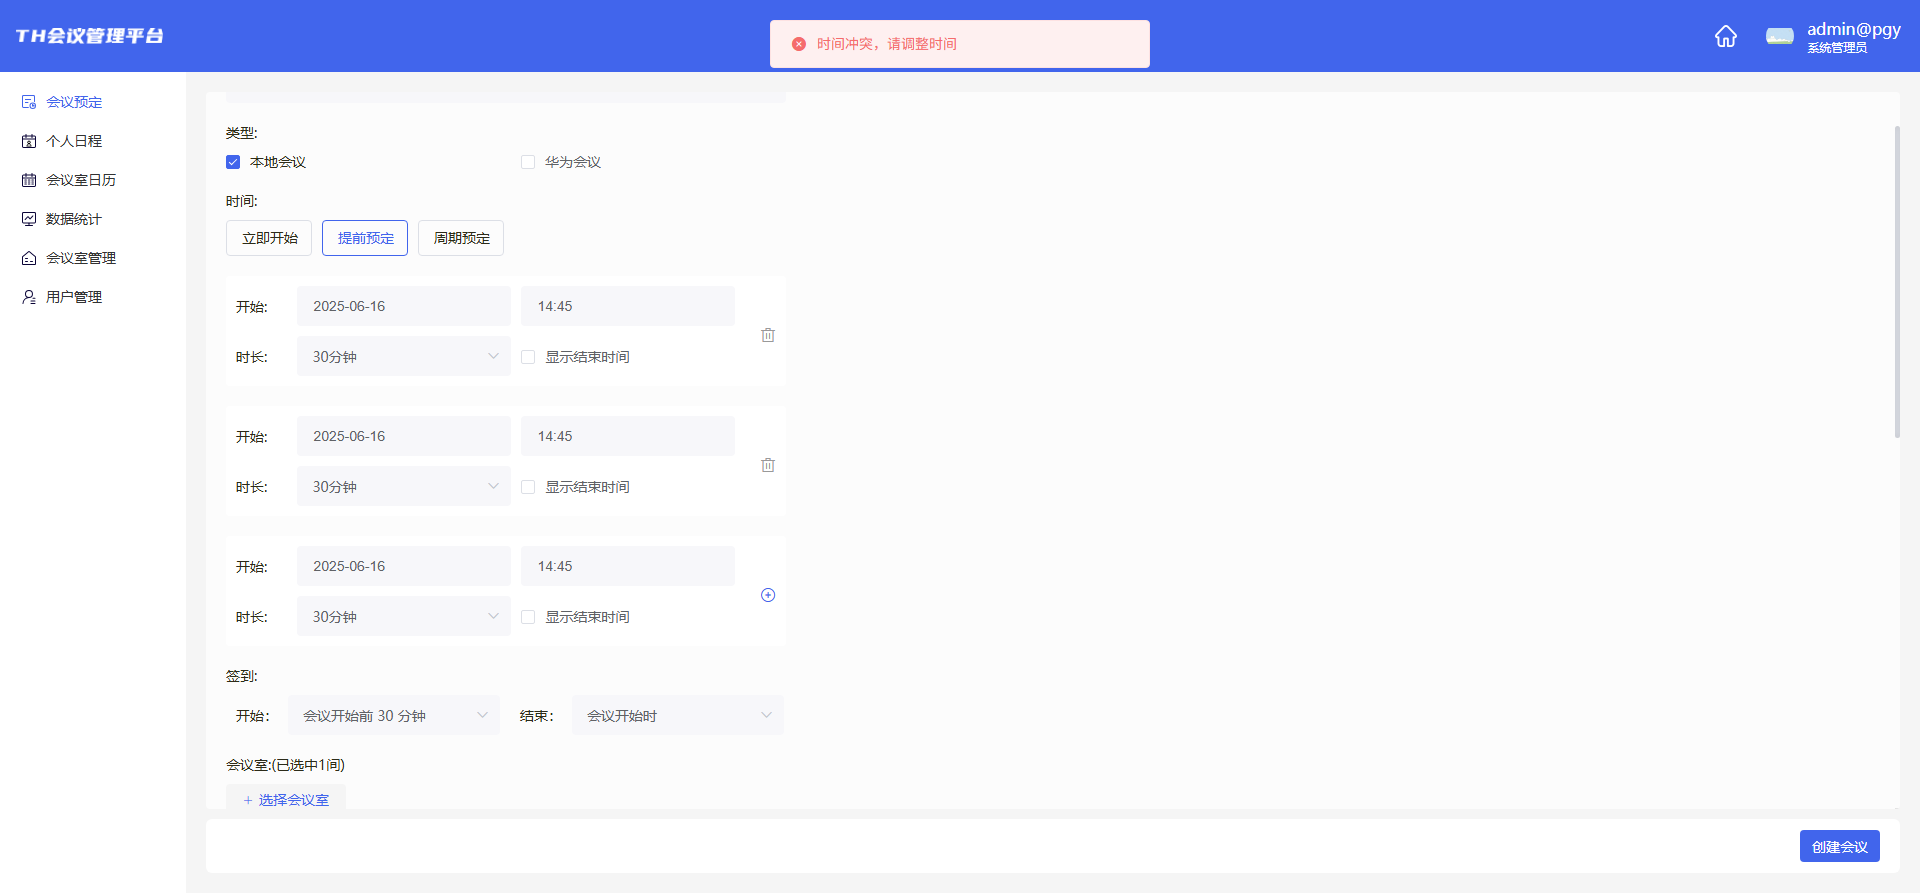
Task: Select 提前预定 time mode
Action: coord(365,238)
